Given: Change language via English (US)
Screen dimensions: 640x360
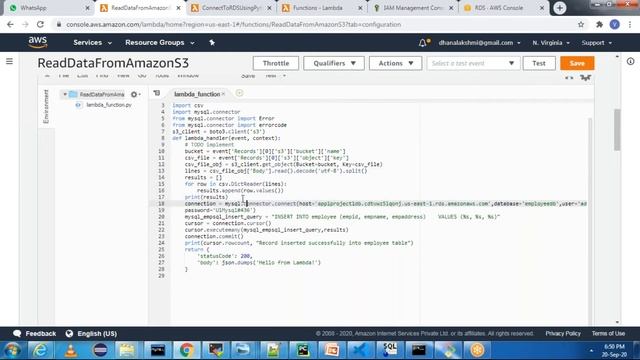Looking at the screenshot, I should click(x=97, y=333).
